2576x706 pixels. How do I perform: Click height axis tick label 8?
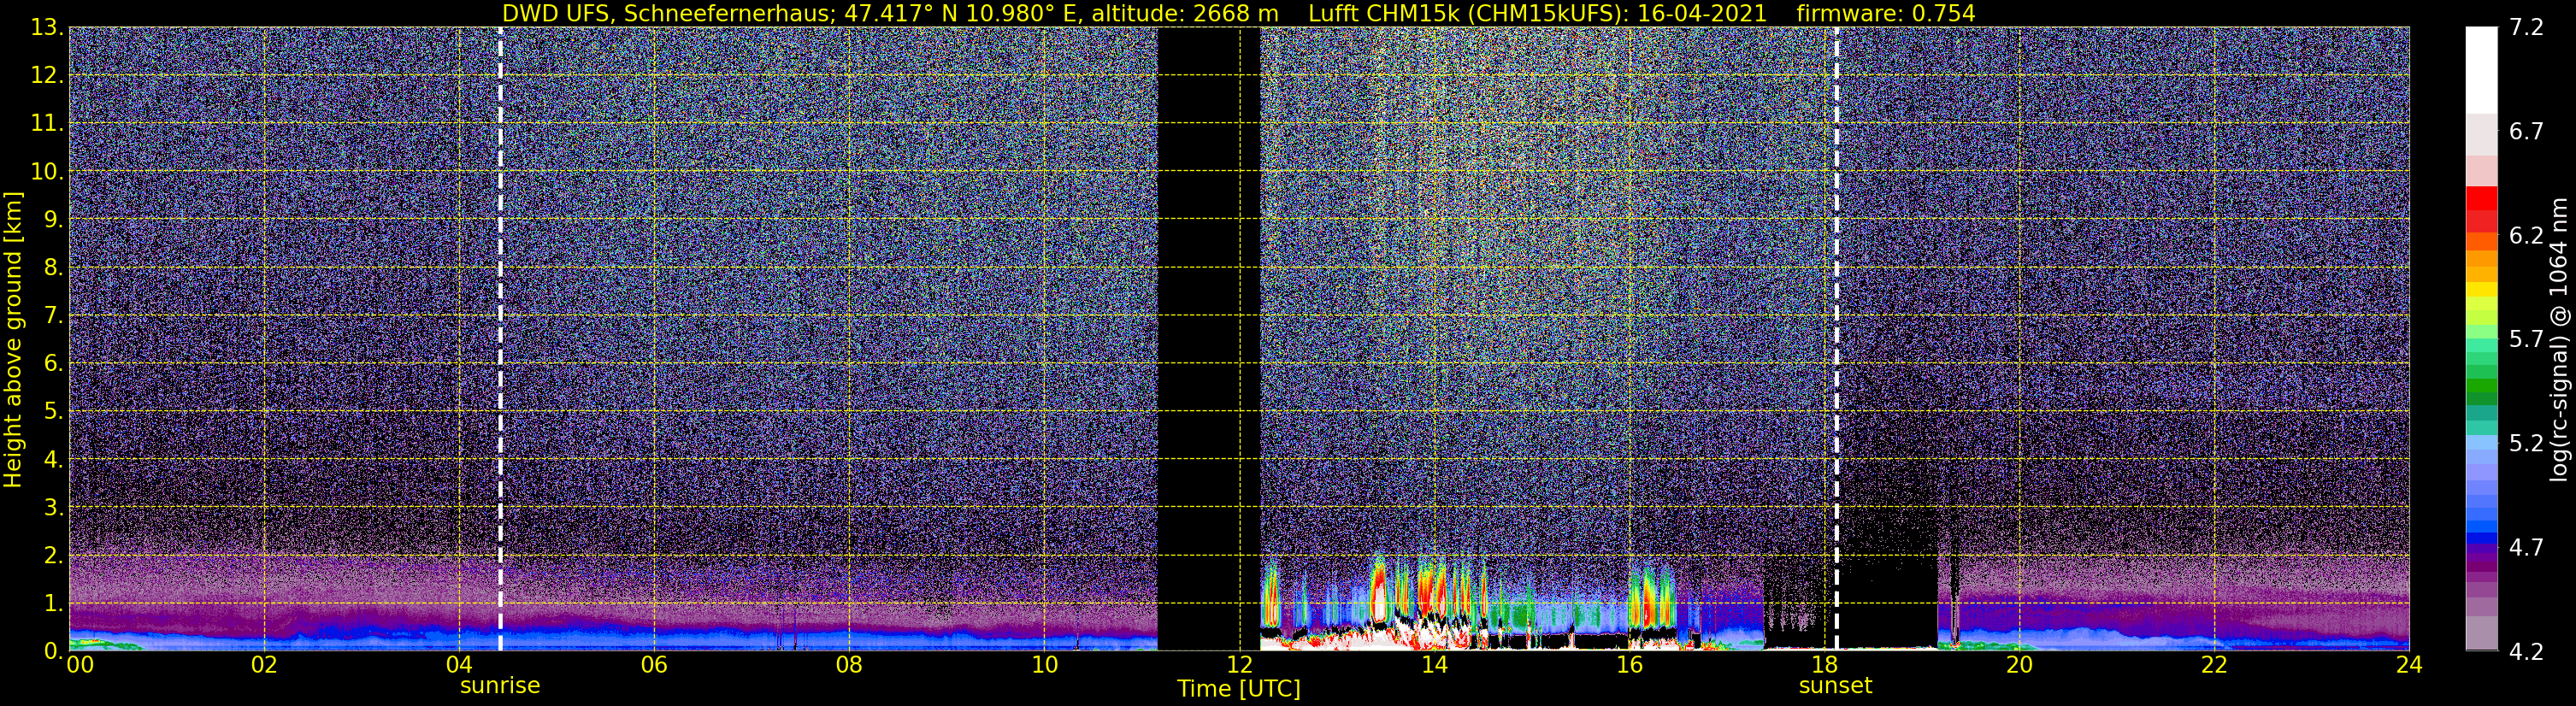(54, 267)
